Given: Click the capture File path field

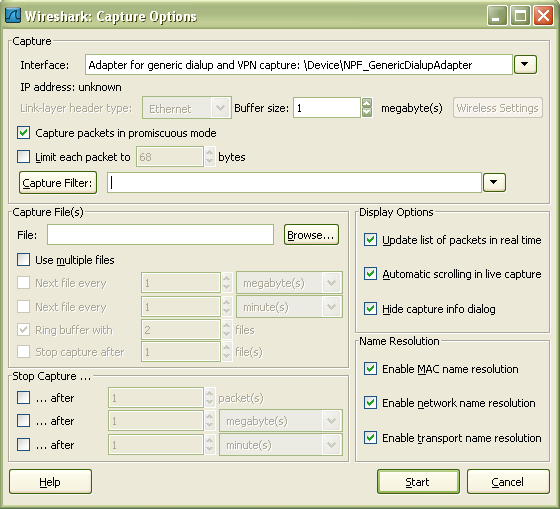Looking at the screenshot, I should click(160, 235).
